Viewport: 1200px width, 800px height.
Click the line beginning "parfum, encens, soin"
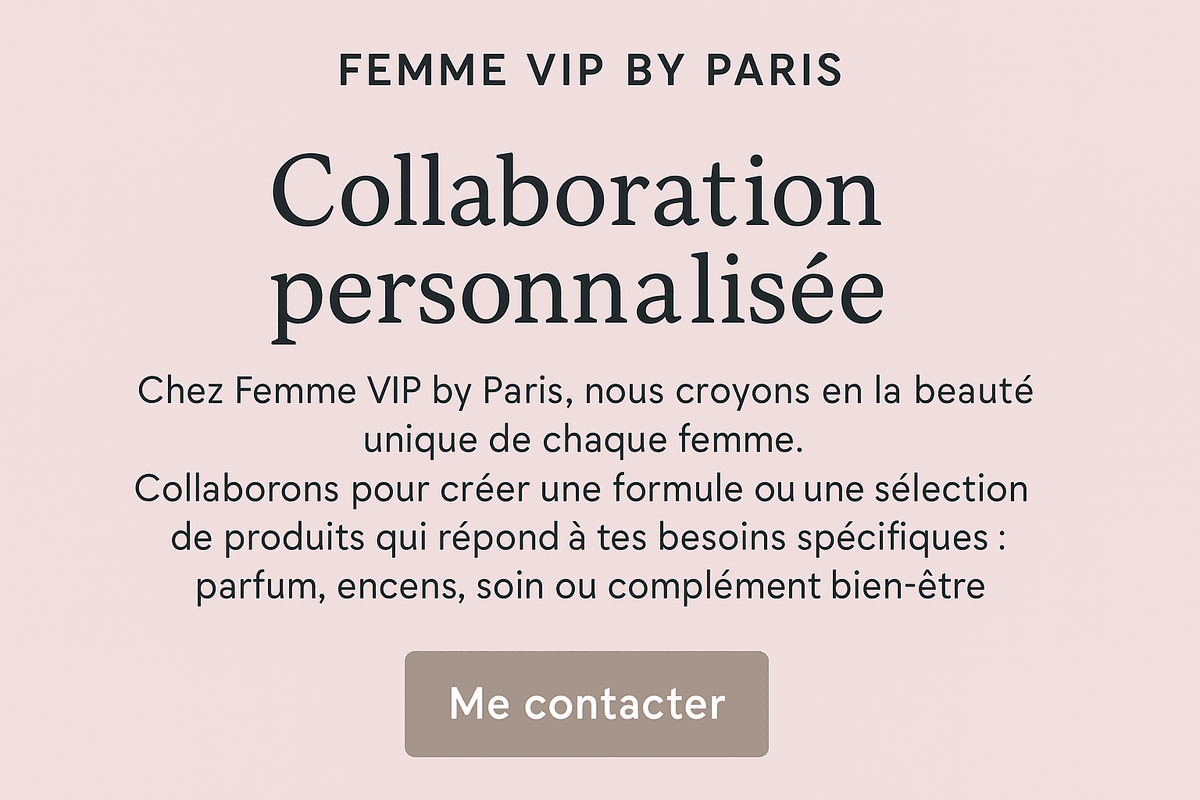click(x=592, y=587)
